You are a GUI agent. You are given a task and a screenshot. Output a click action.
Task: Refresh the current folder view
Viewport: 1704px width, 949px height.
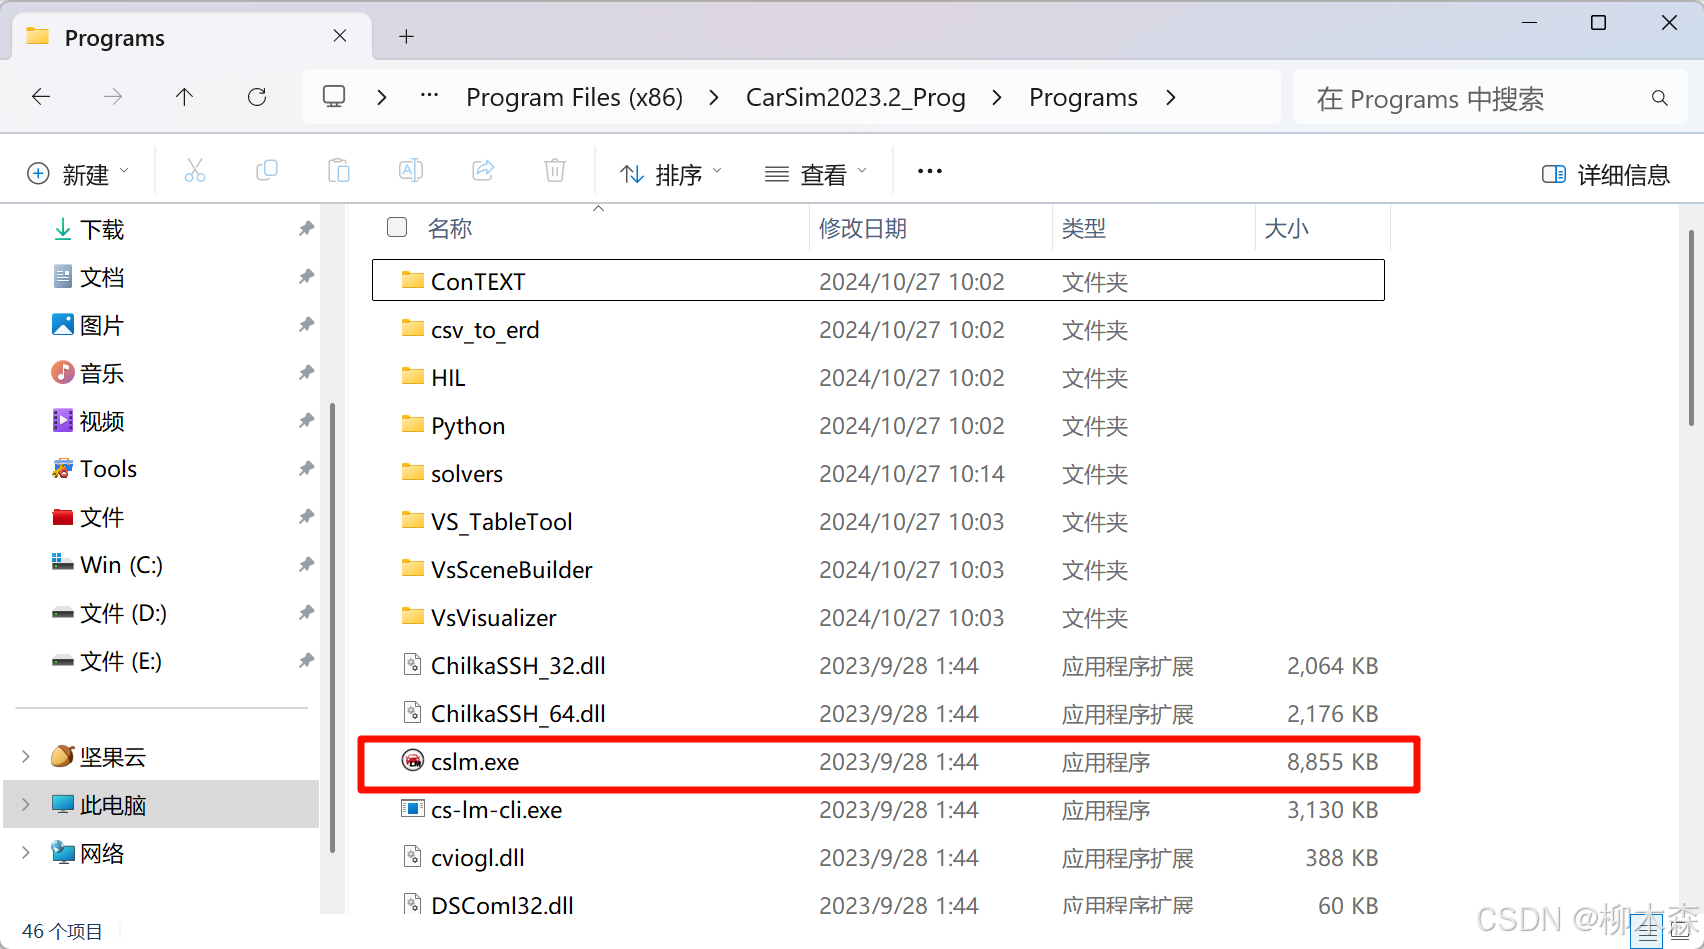point(257,97)
